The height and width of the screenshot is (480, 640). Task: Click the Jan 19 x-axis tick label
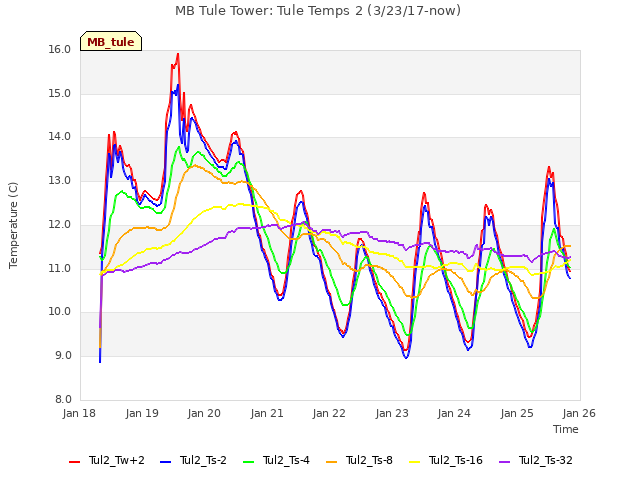click(x=142, y=413)
